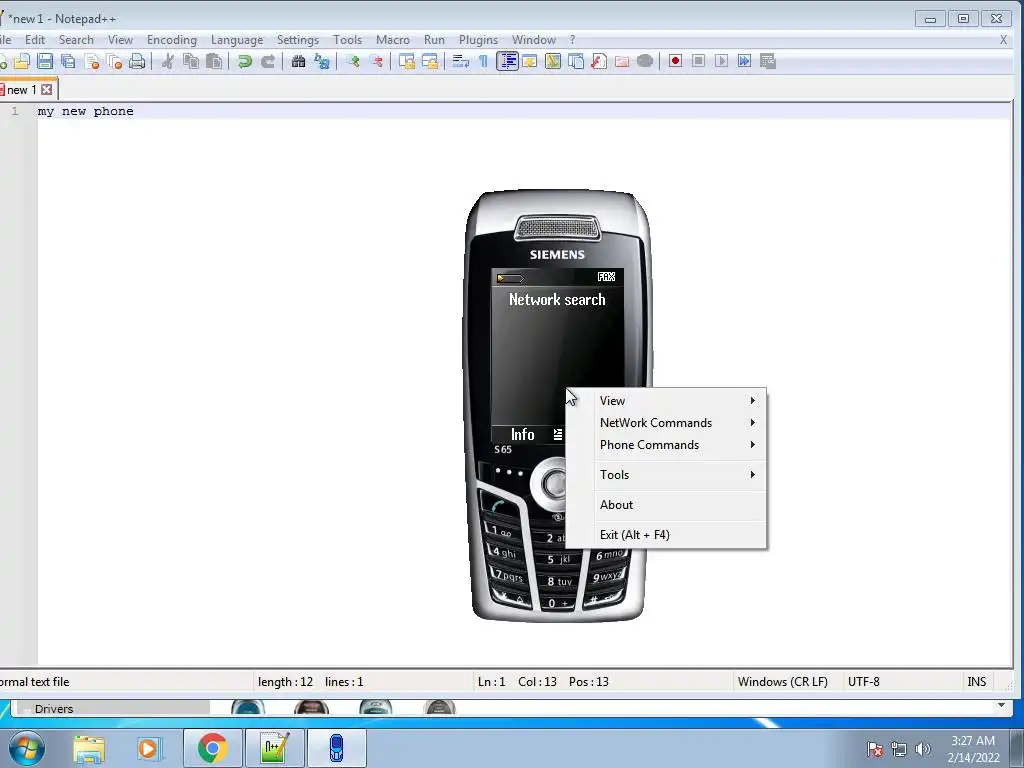Open the Run menu
The image size is (1024, 768).
point(434,40)
